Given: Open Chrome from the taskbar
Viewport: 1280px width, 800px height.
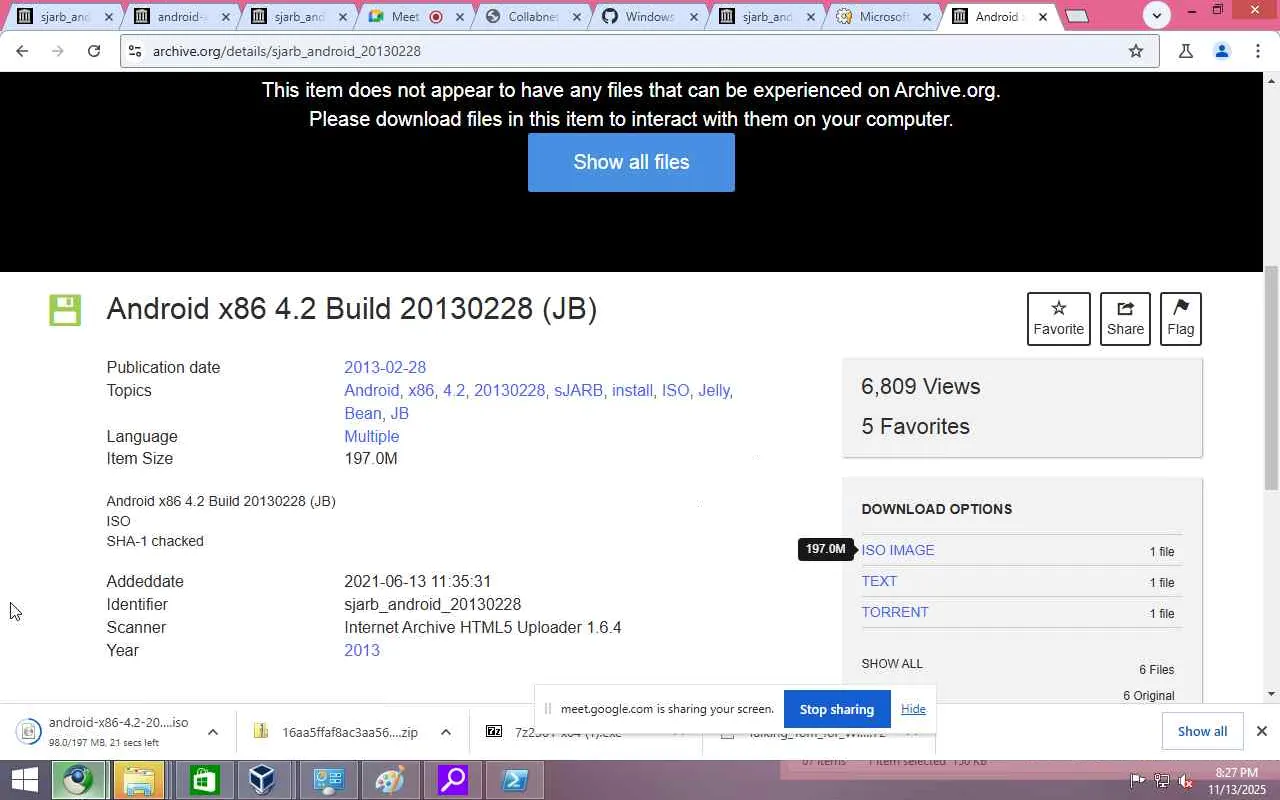Looking at the screenshot, I should coord(79,780).
